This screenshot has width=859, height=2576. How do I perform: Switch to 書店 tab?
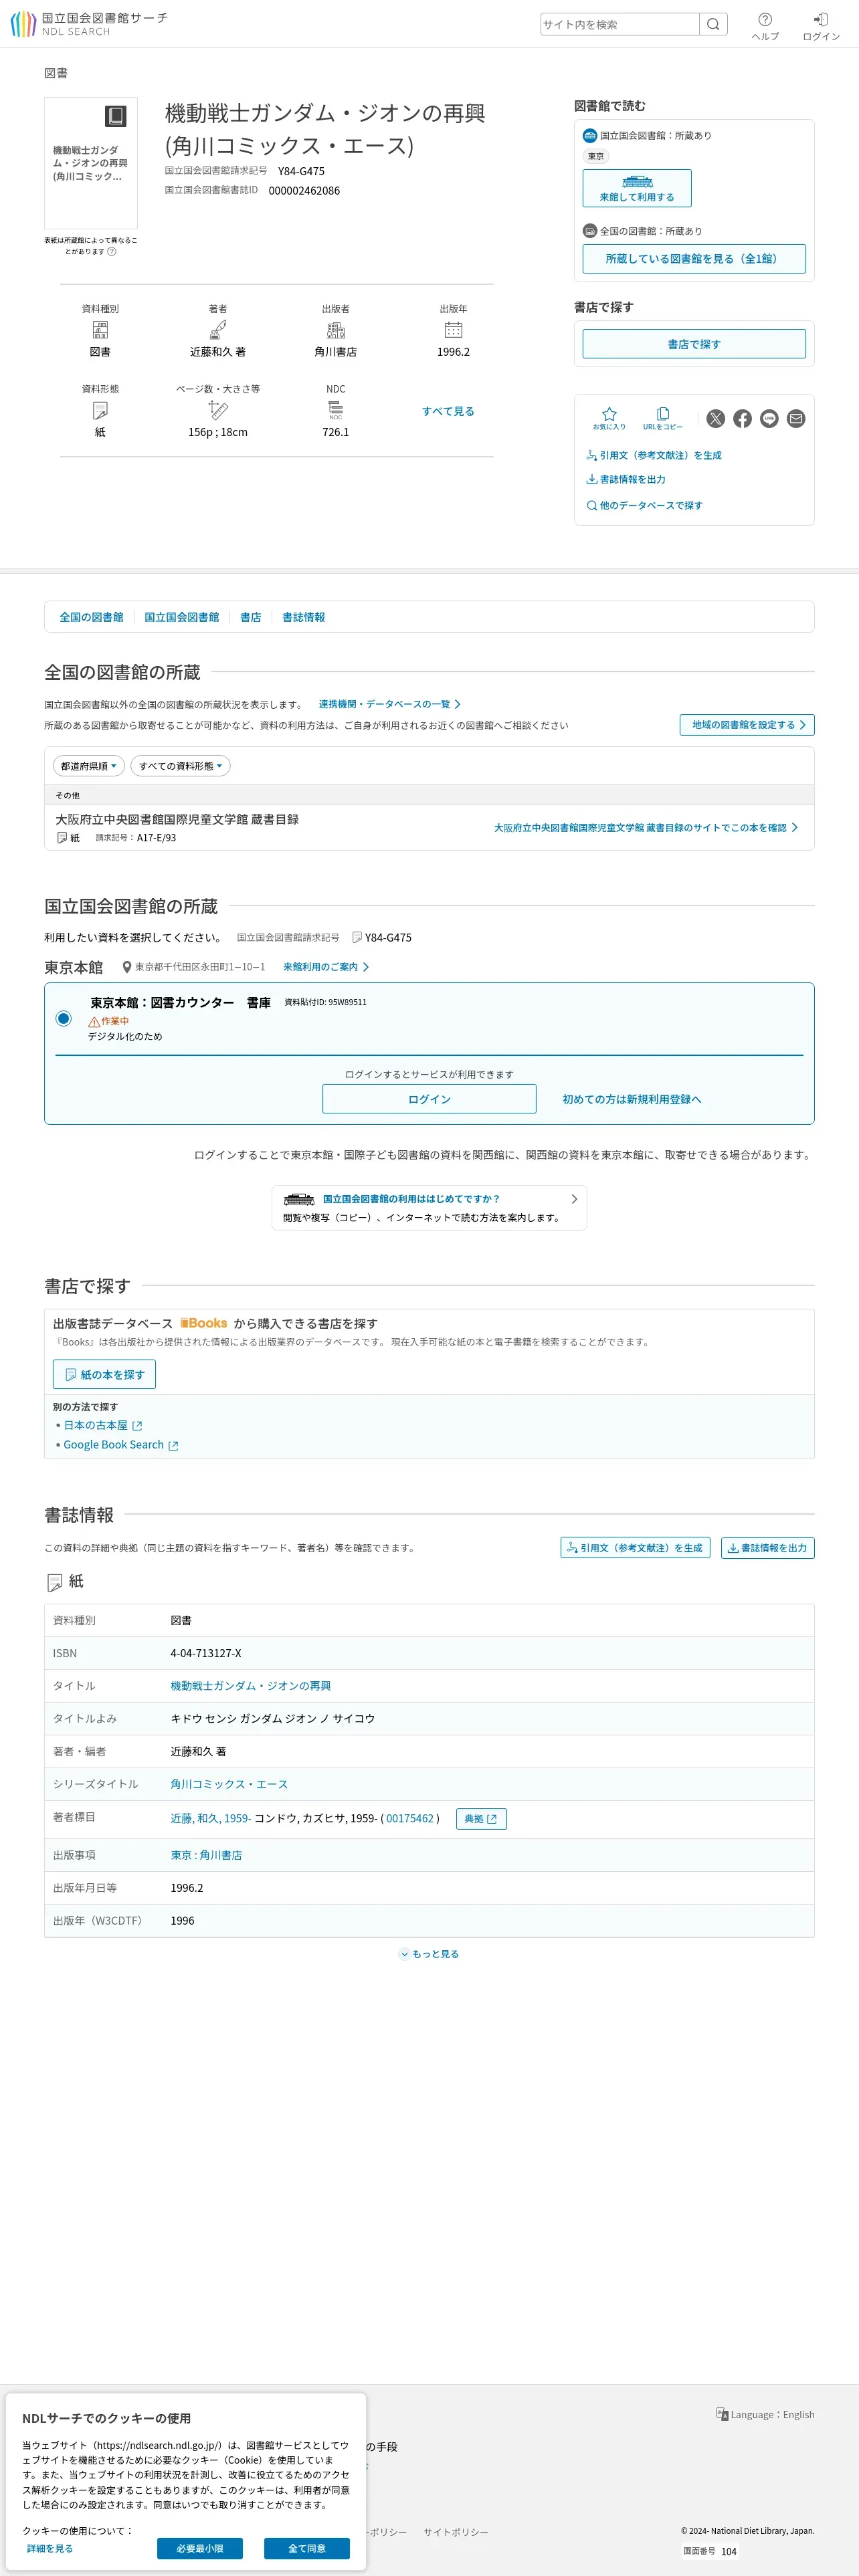pyautogui.click(x=250, y=617)
